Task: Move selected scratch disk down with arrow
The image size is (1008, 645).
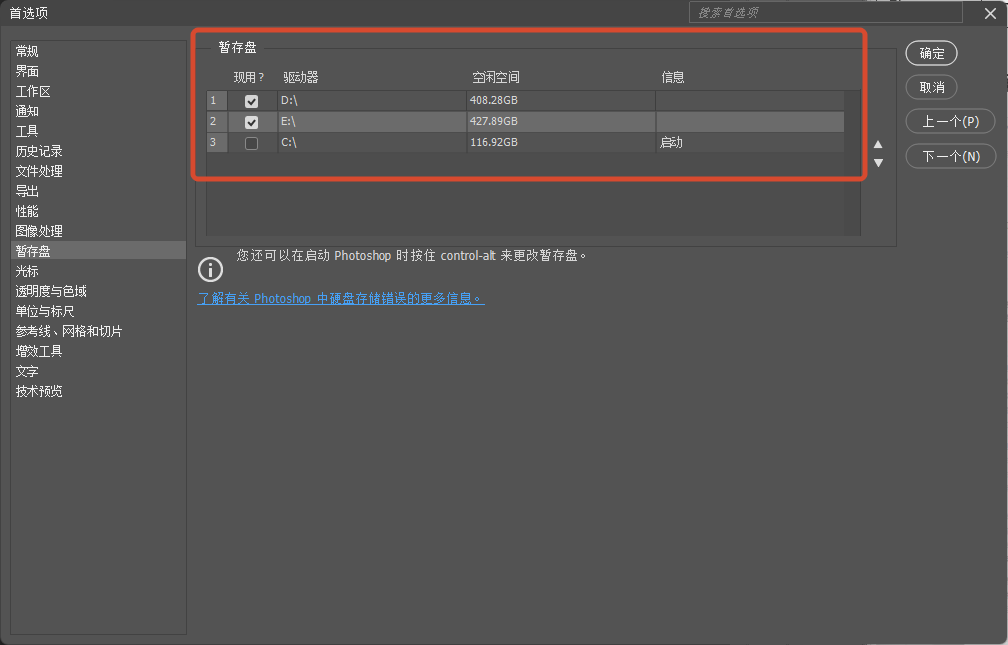Action: coord(878,163)
